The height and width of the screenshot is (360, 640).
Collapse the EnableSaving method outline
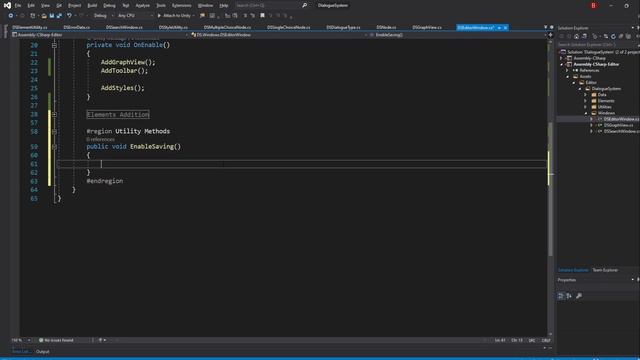click(x=54, y=147)
